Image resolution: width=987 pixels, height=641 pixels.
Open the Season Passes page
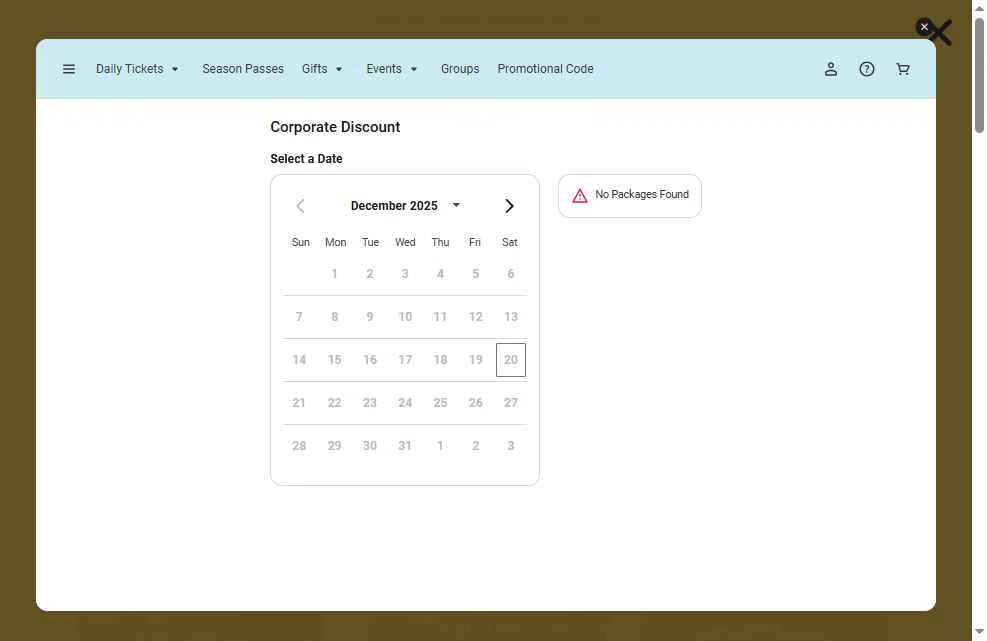pos(243,69)
